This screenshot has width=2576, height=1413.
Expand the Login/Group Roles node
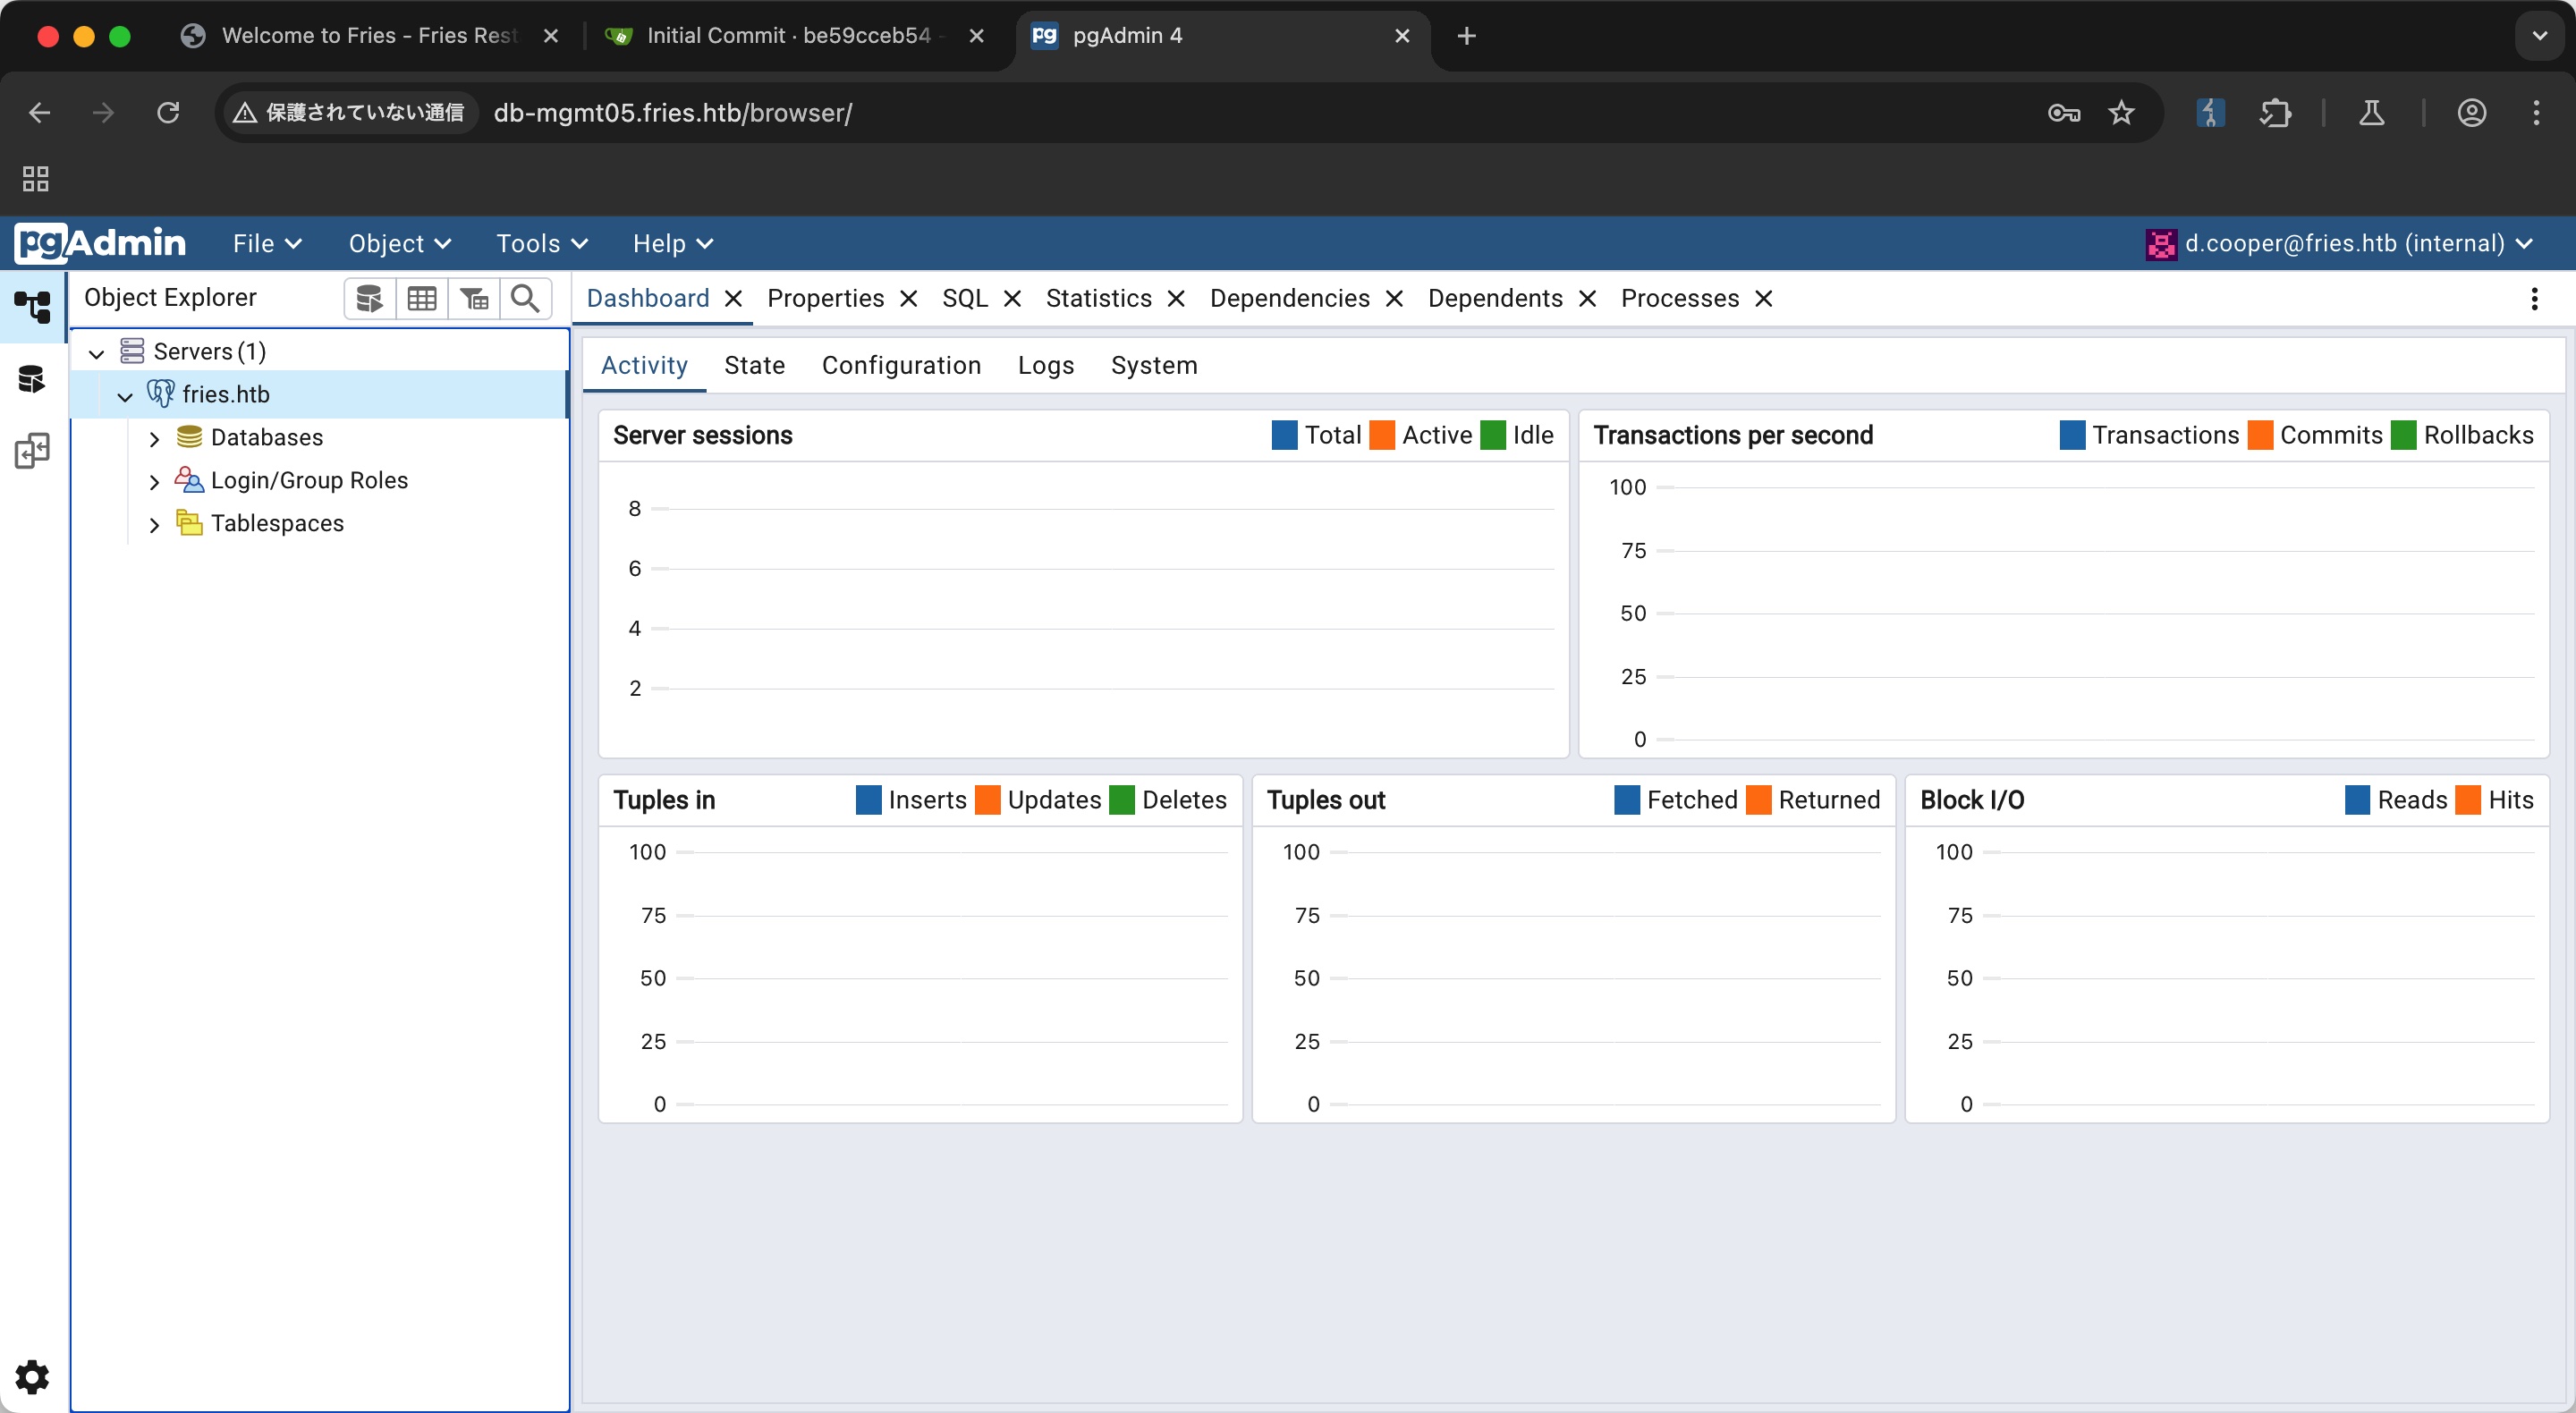click(154, 482)
